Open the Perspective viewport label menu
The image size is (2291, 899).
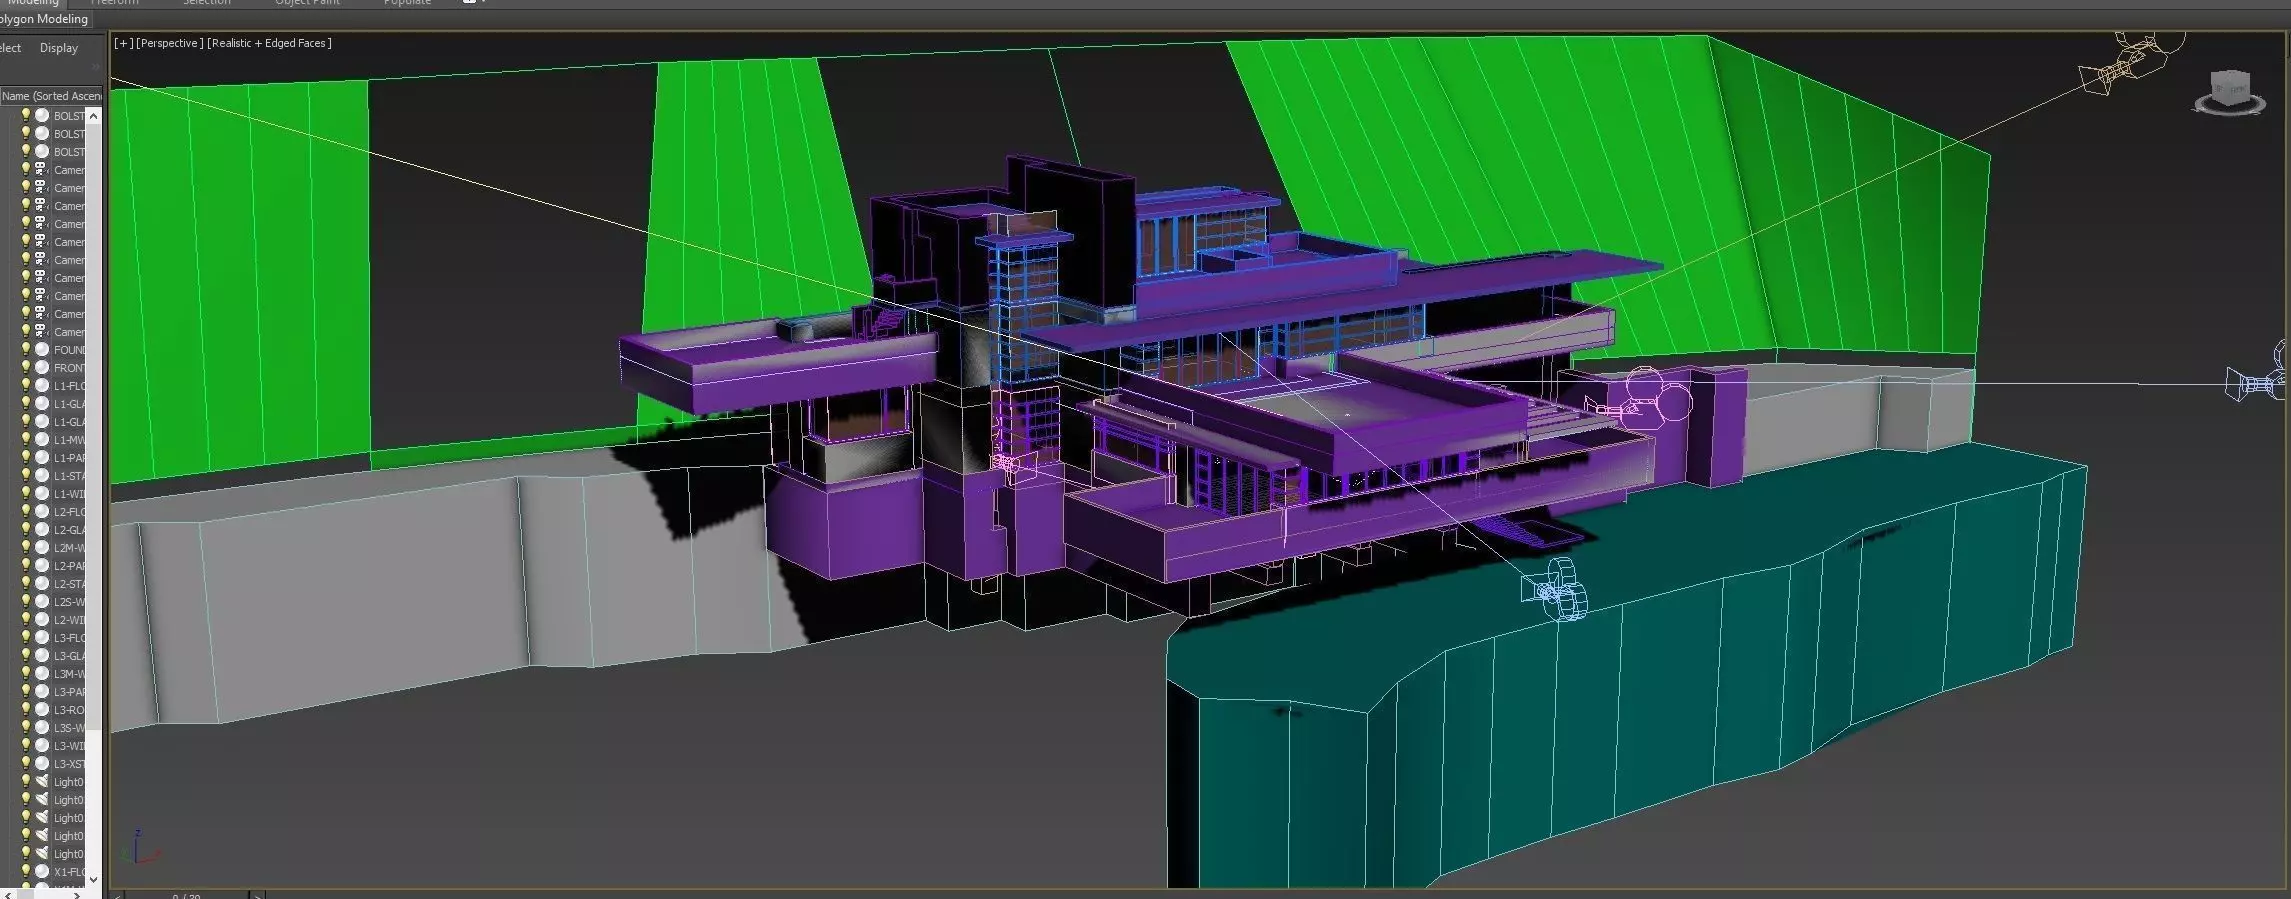170,43
